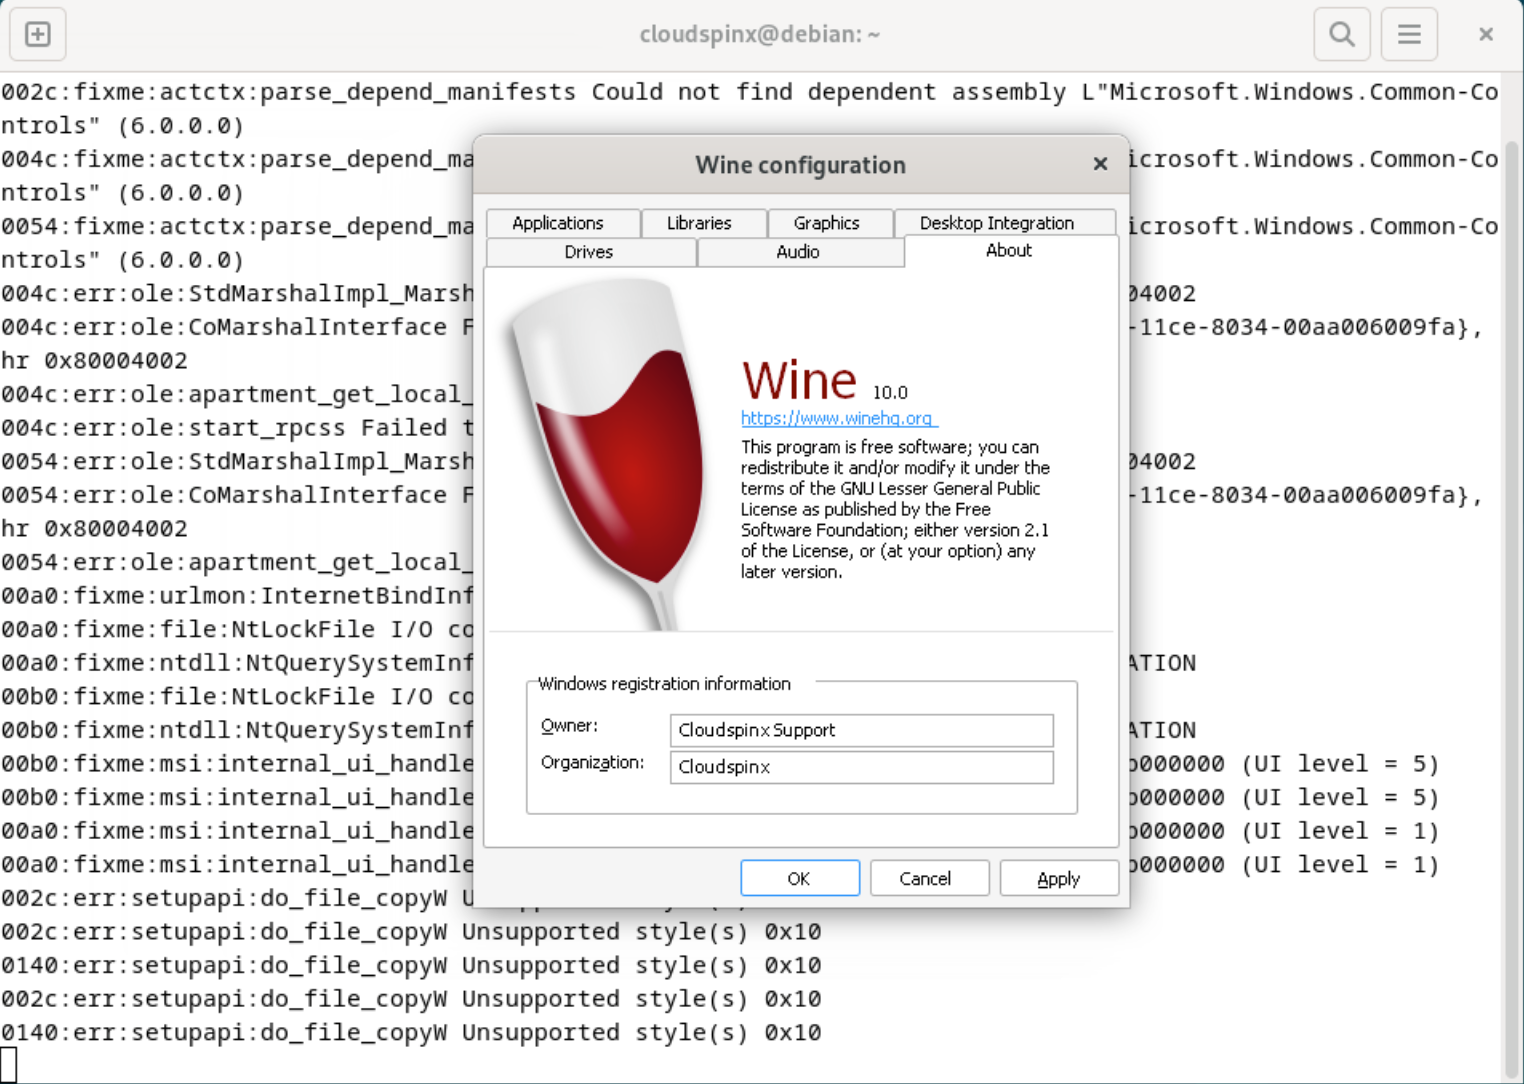Edit the Owner field text

(860, 730)
